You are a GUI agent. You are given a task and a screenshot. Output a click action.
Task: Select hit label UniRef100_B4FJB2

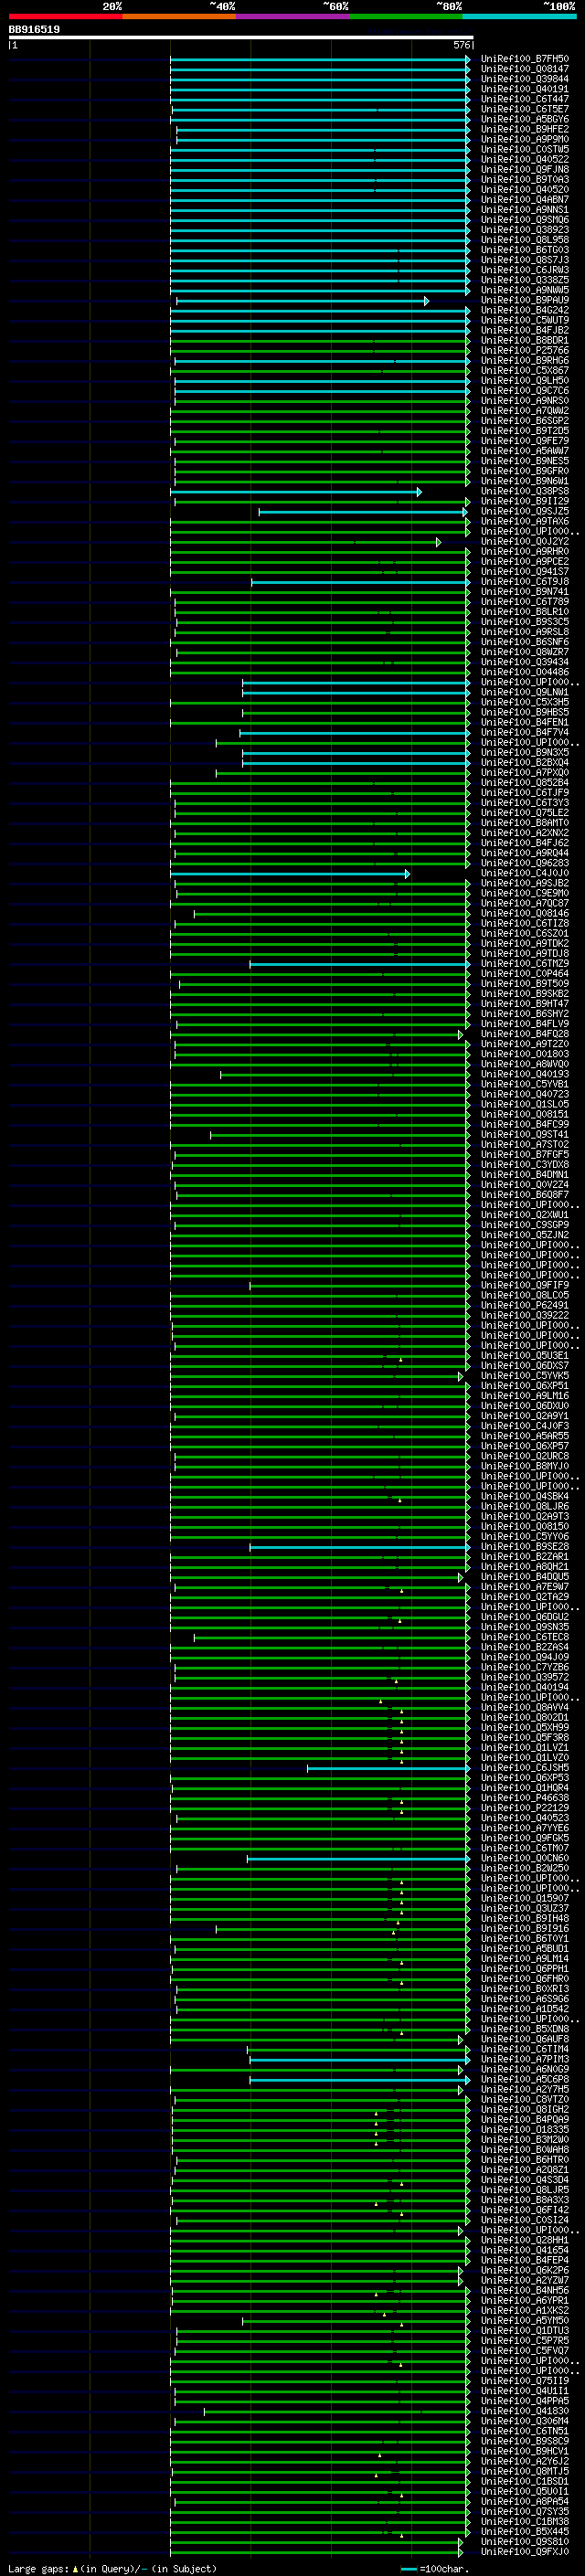[x=525, y=330]
